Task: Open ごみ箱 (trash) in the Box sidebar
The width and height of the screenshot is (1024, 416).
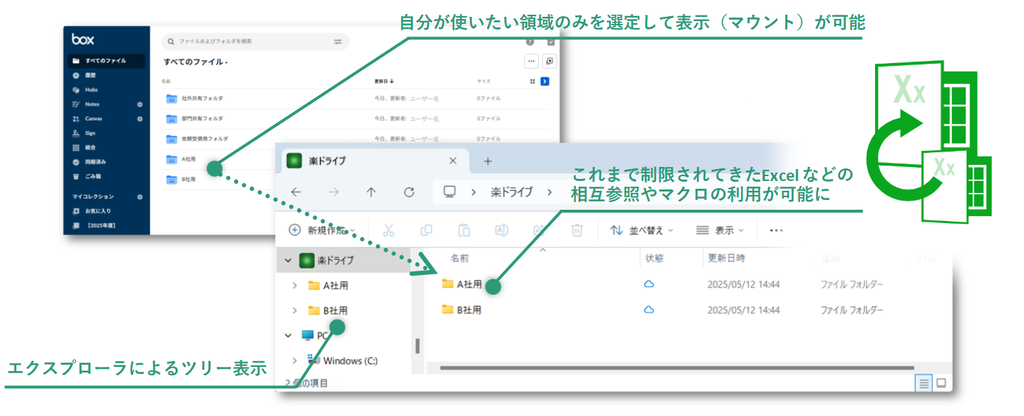Action: [x=92, y=176]
